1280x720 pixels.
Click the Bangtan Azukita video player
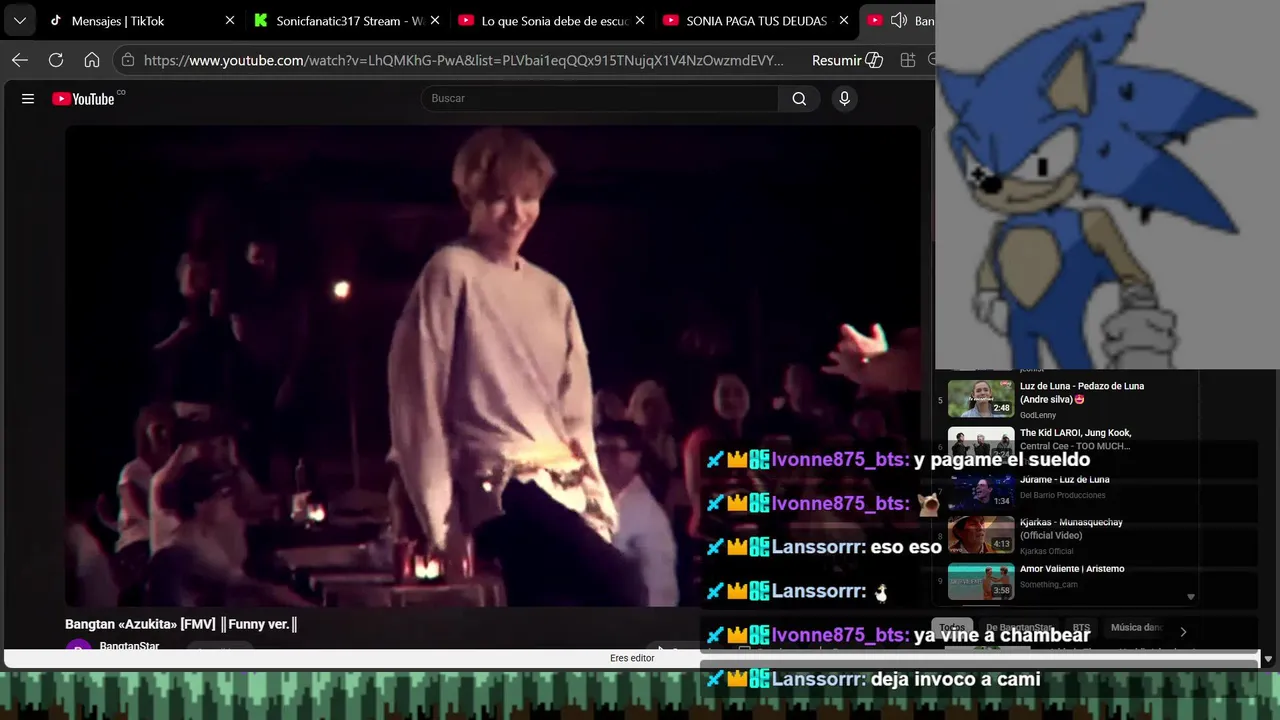point(492,365)
